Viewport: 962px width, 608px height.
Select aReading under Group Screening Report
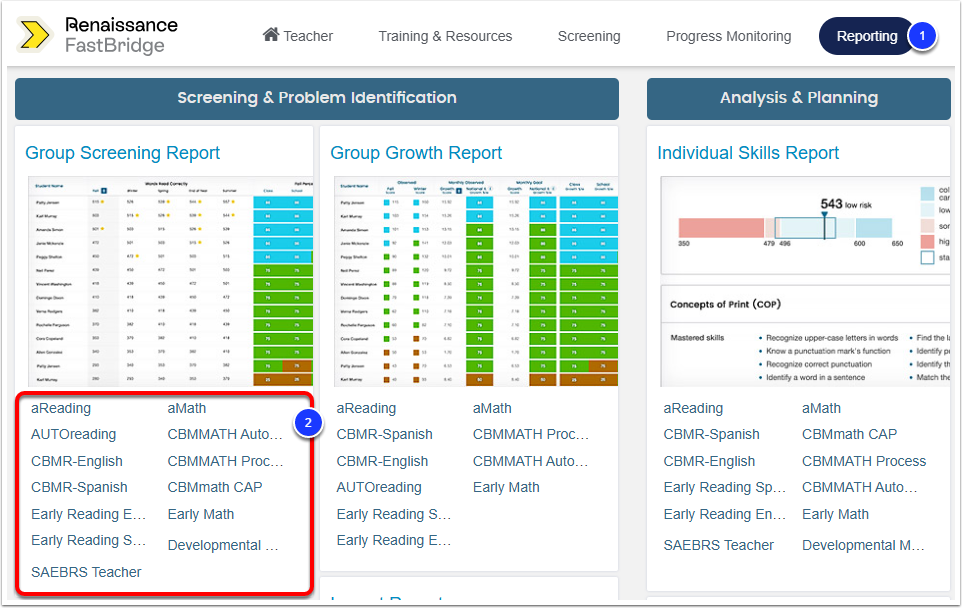coord(61,408)
